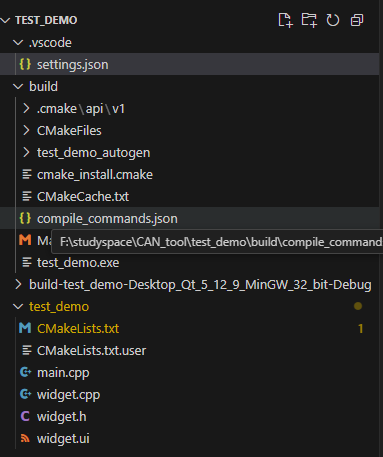Open widget.cpp file
The image size is (383, 457).
click(68, 395)
